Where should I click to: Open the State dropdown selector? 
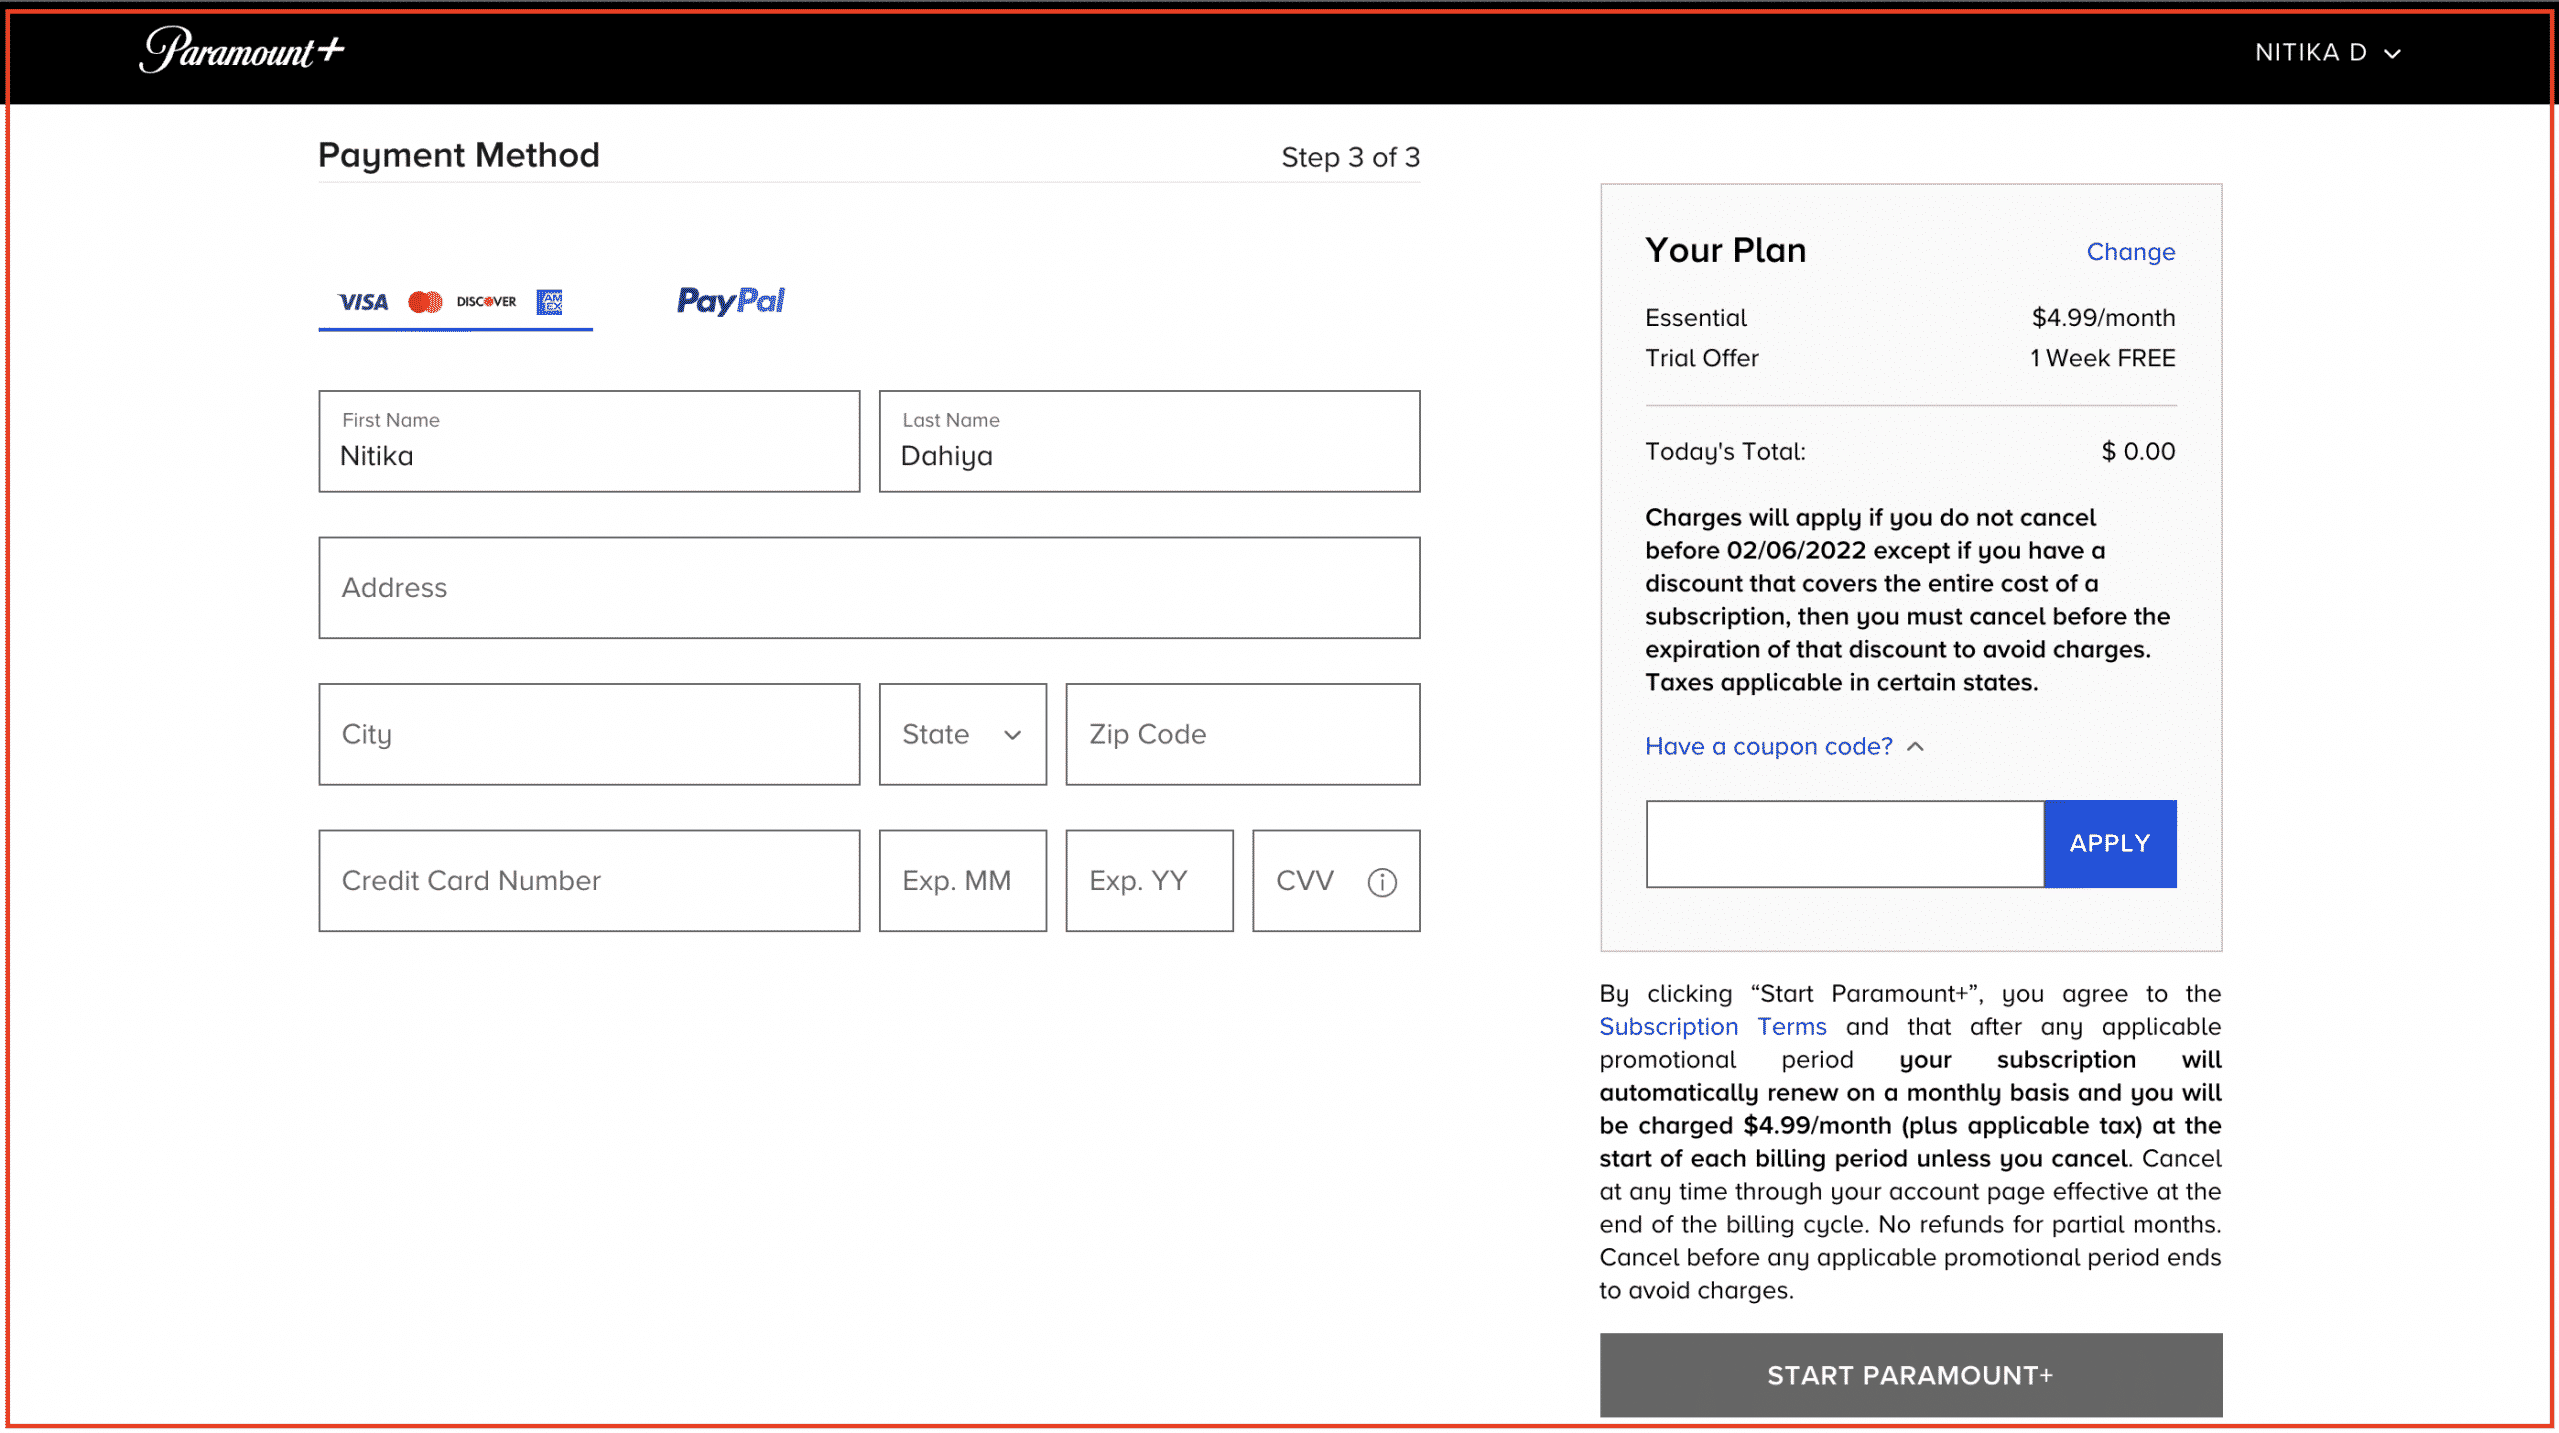tap(961, 733)
